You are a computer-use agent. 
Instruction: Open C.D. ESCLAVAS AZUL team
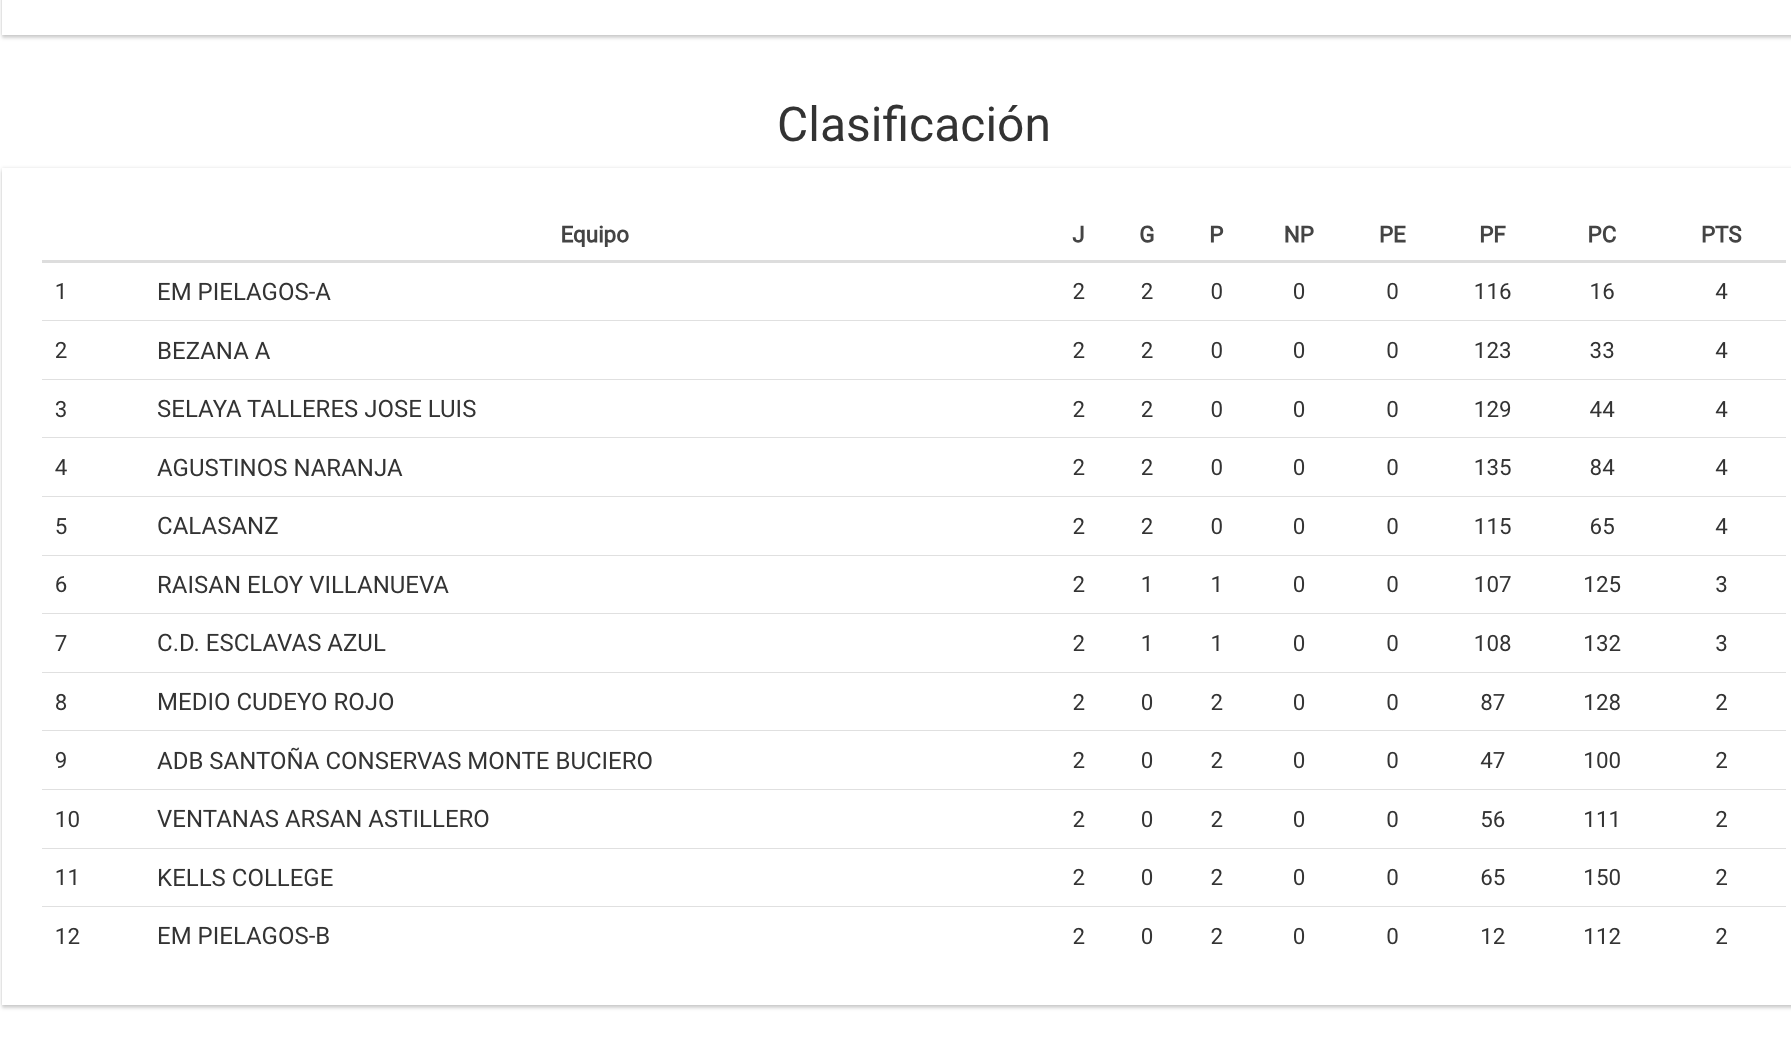coord(271,643)
